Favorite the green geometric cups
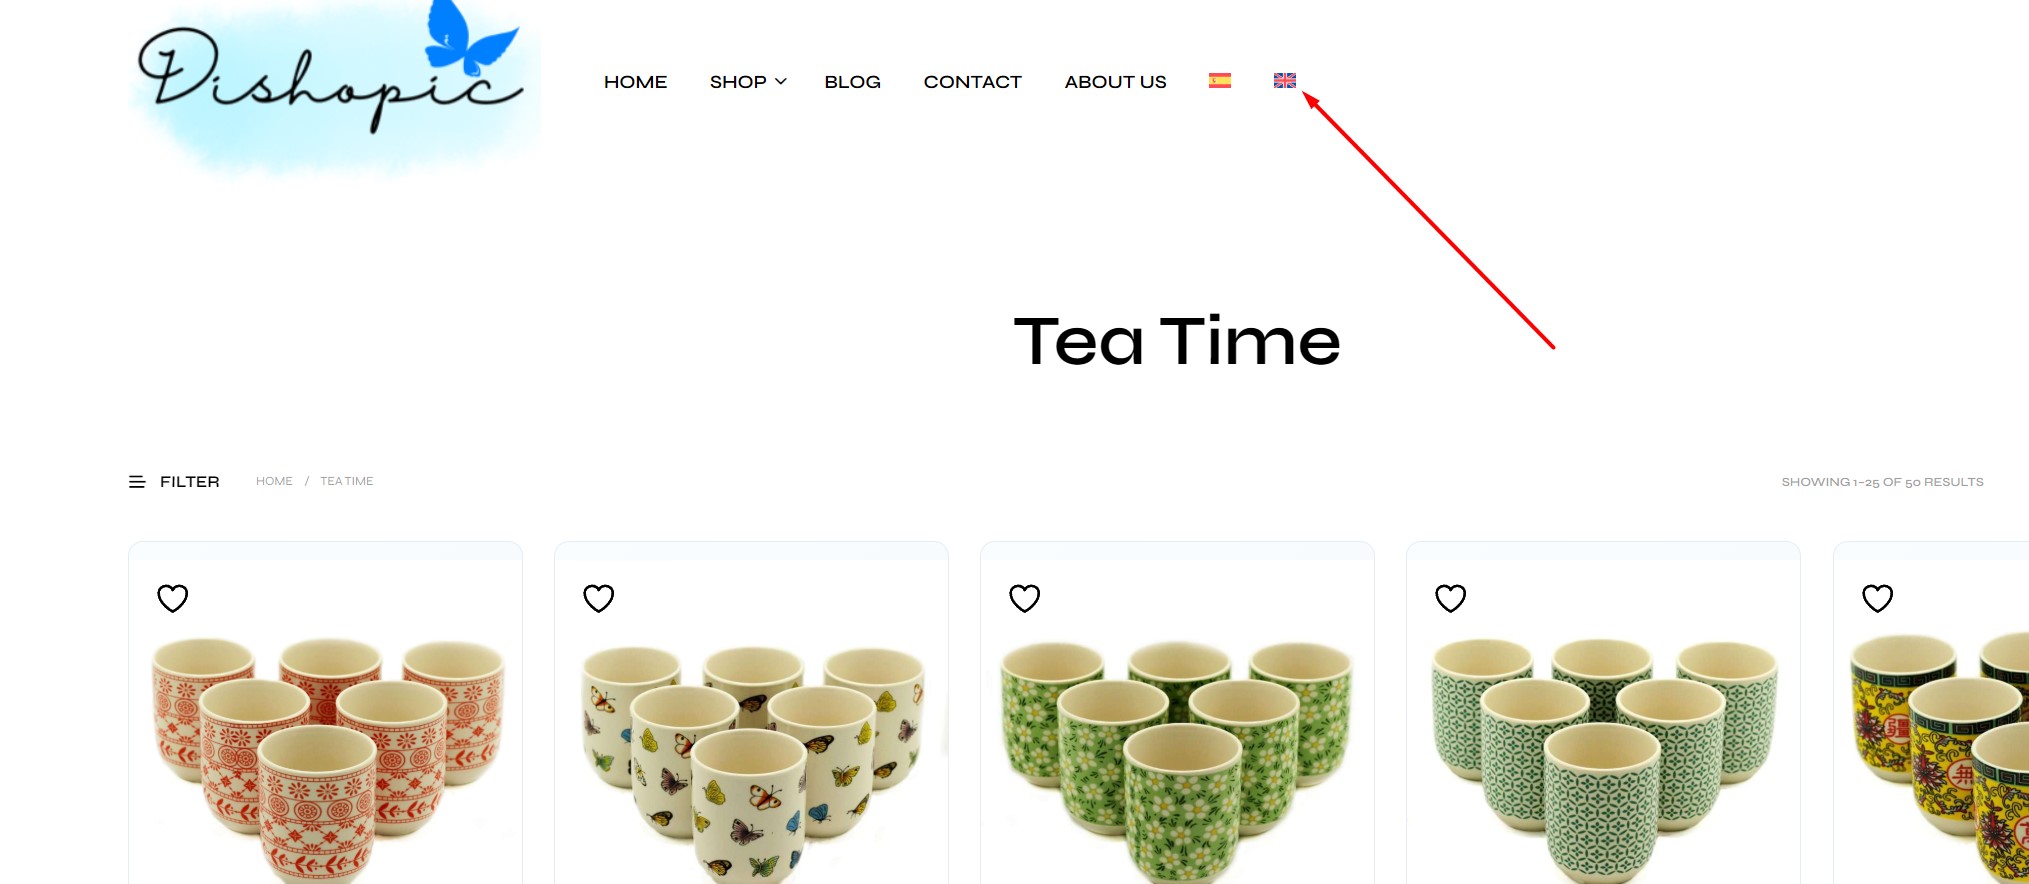Viewport: 2029px width, 884px height. click(x=1451, y=598)
